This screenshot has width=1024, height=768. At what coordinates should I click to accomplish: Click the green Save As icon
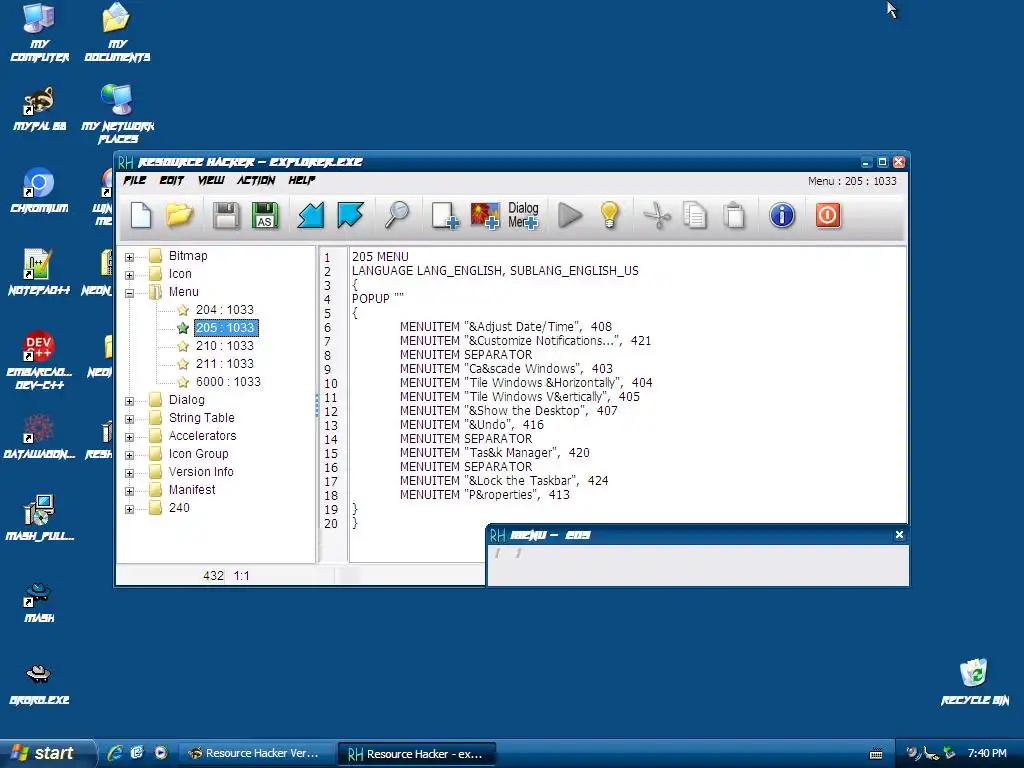[x=264, y=216]
